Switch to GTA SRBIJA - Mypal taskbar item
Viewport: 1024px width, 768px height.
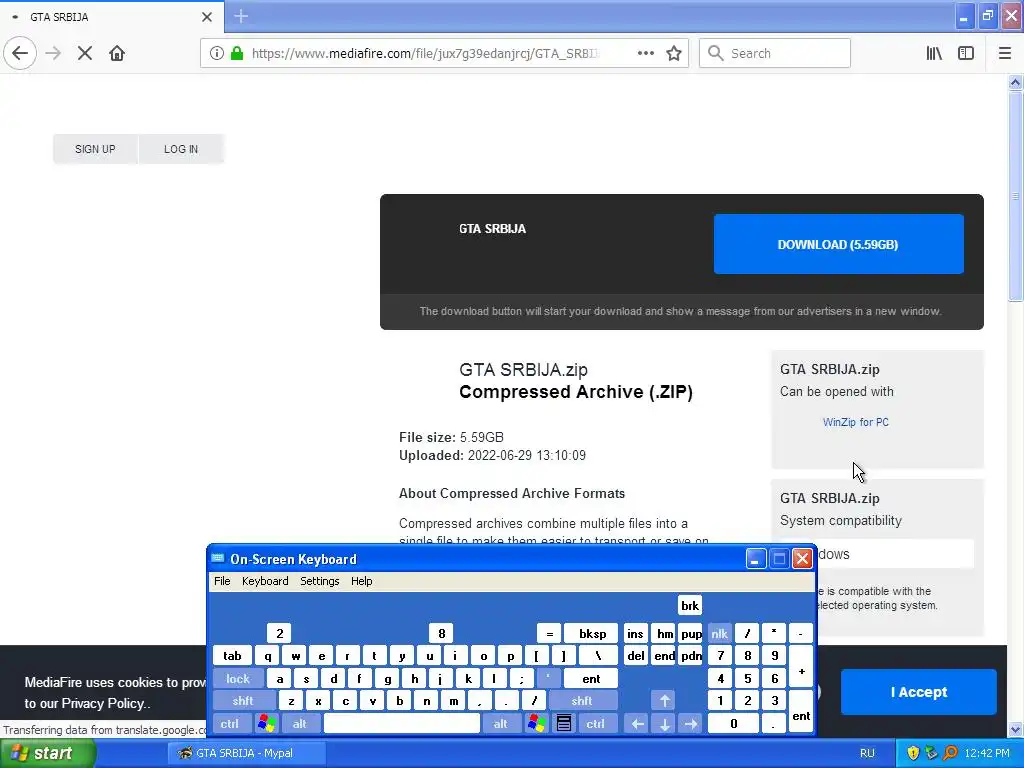(247, 753)
